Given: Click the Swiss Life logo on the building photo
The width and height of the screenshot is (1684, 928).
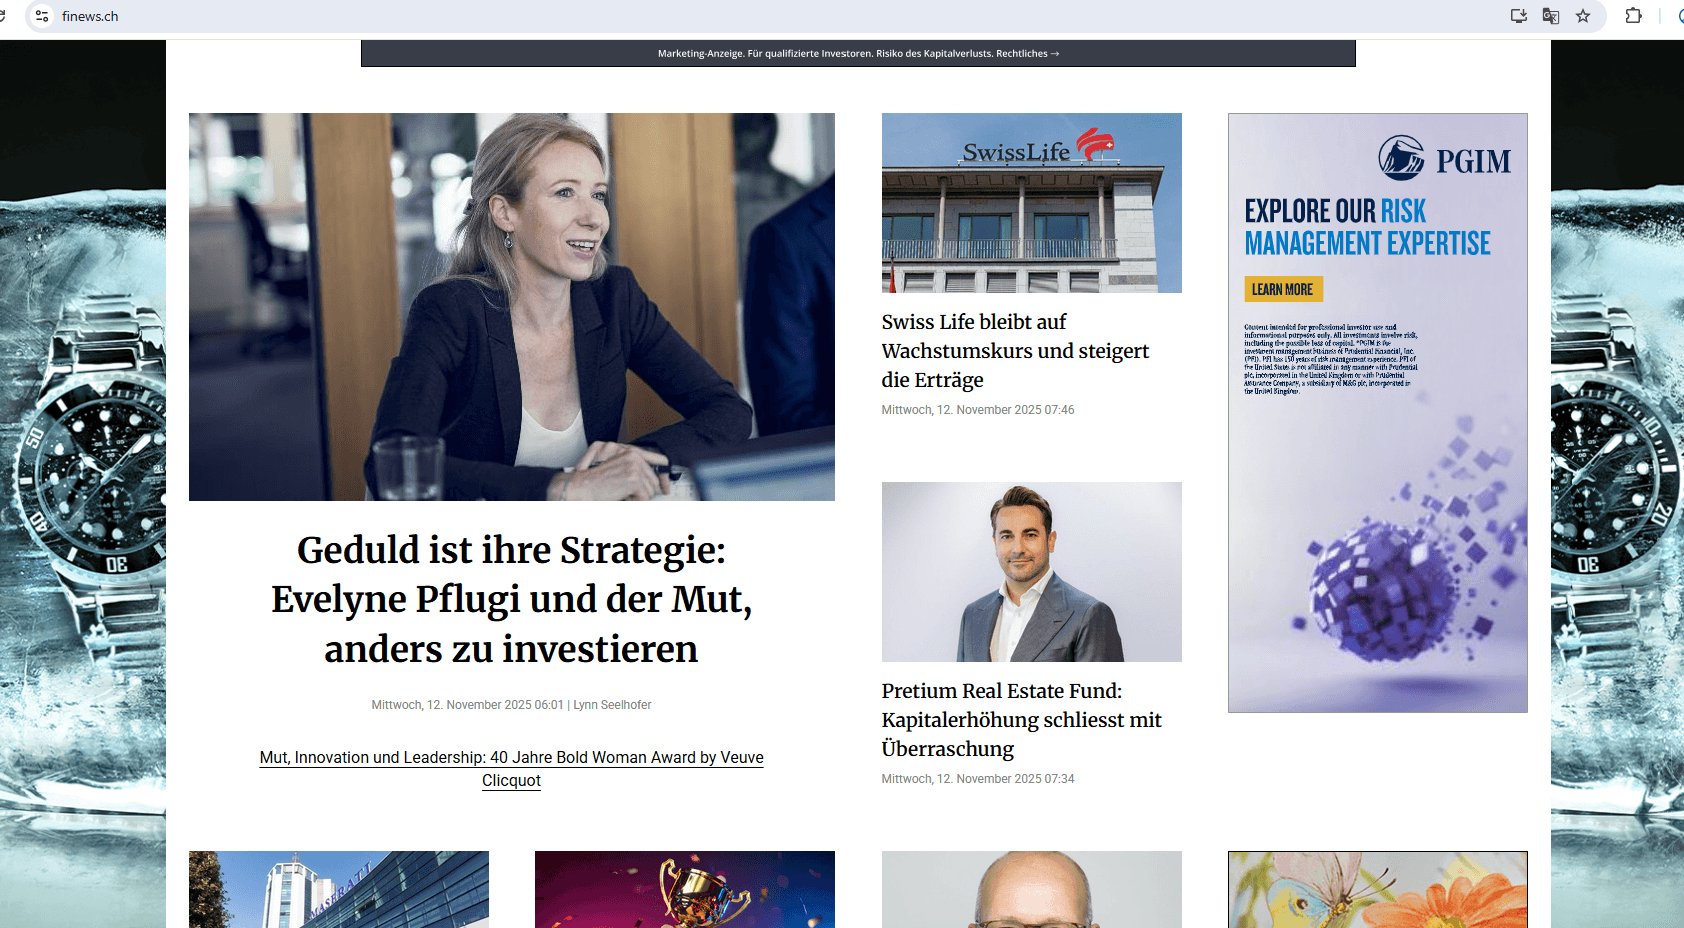Looking at the screenshot, I should (x=1036, y=150).
